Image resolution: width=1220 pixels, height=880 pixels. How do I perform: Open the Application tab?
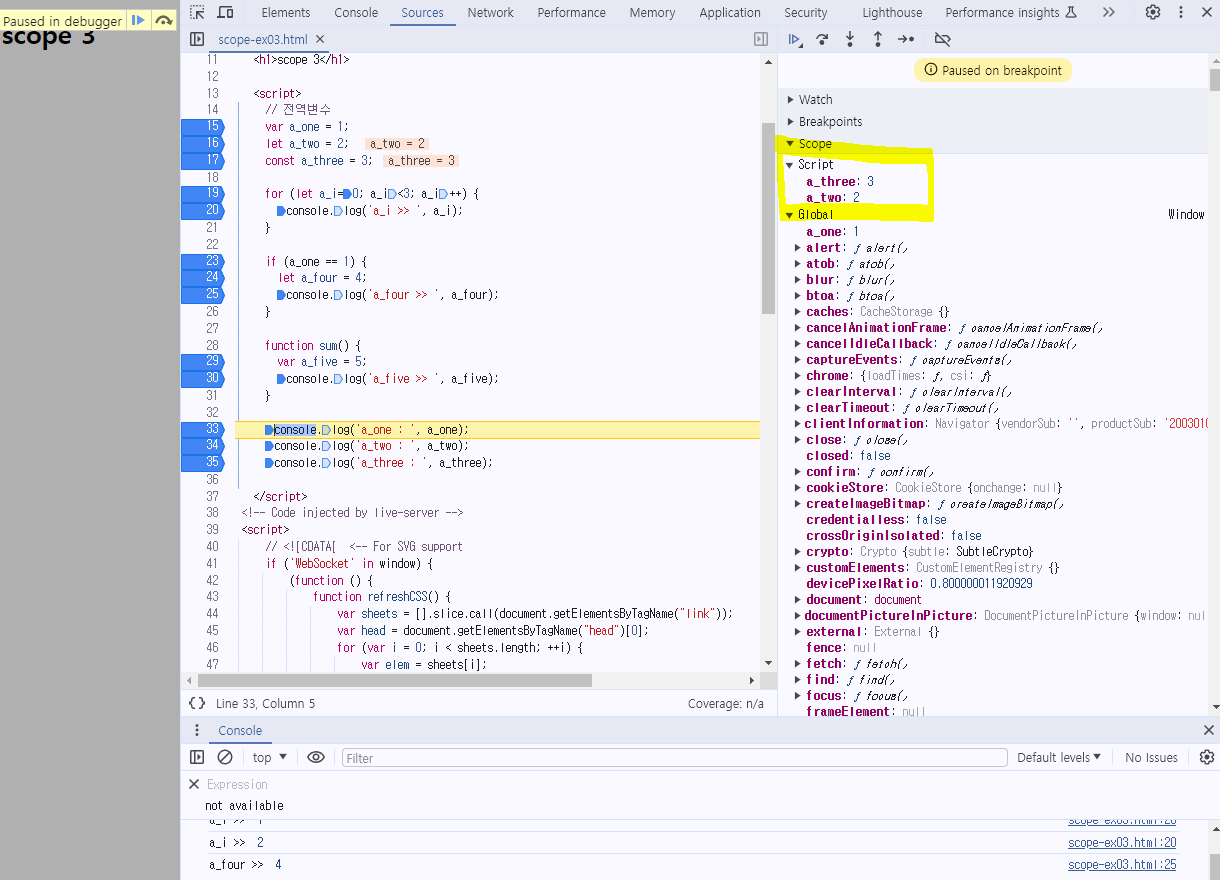[730, 12]
